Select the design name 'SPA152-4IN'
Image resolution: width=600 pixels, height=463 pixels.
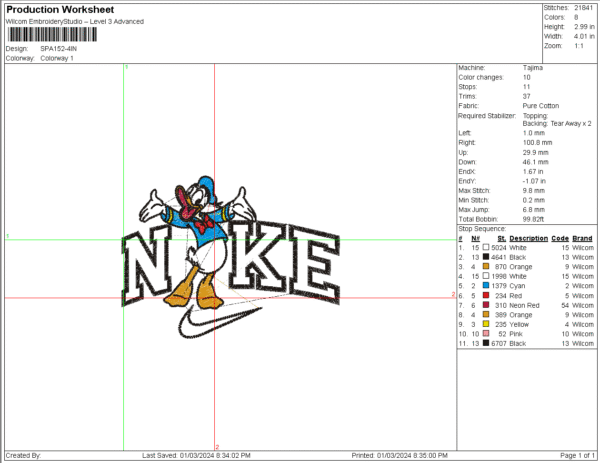click(59, 49)
